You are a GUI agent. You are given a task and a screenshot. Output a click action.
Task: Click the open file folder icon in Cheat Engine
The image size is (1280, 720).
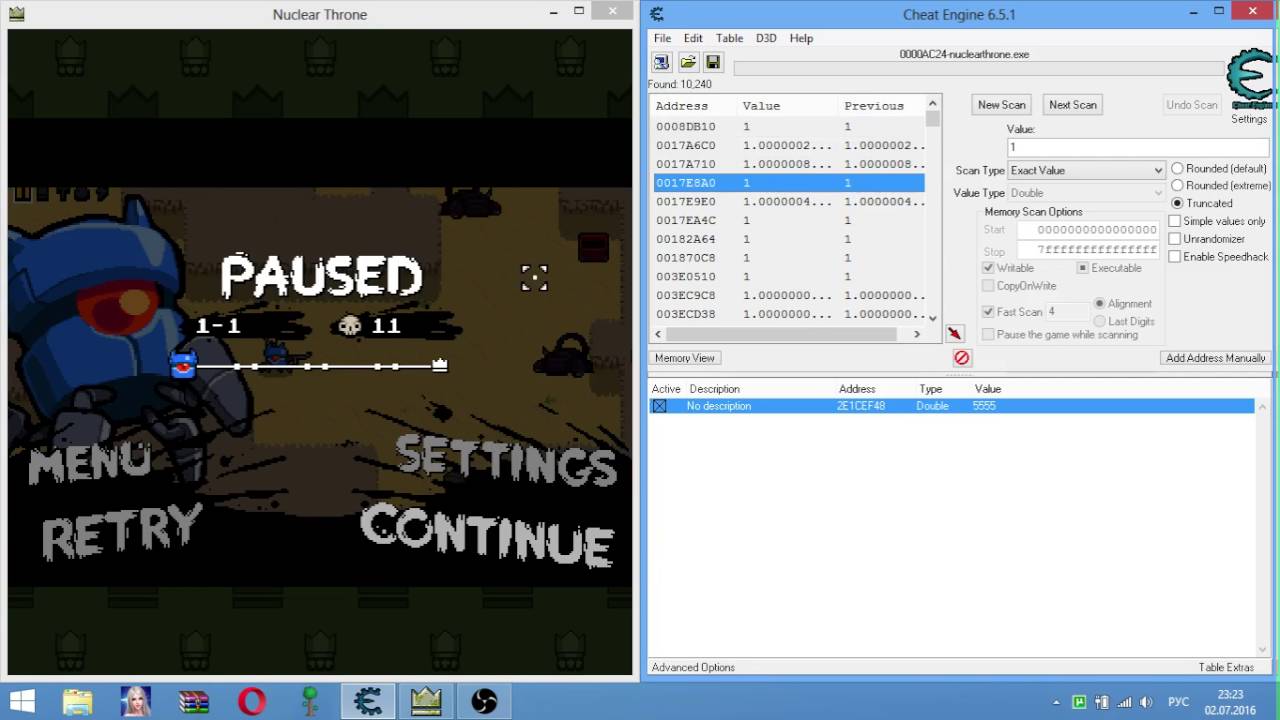[688, 62]
